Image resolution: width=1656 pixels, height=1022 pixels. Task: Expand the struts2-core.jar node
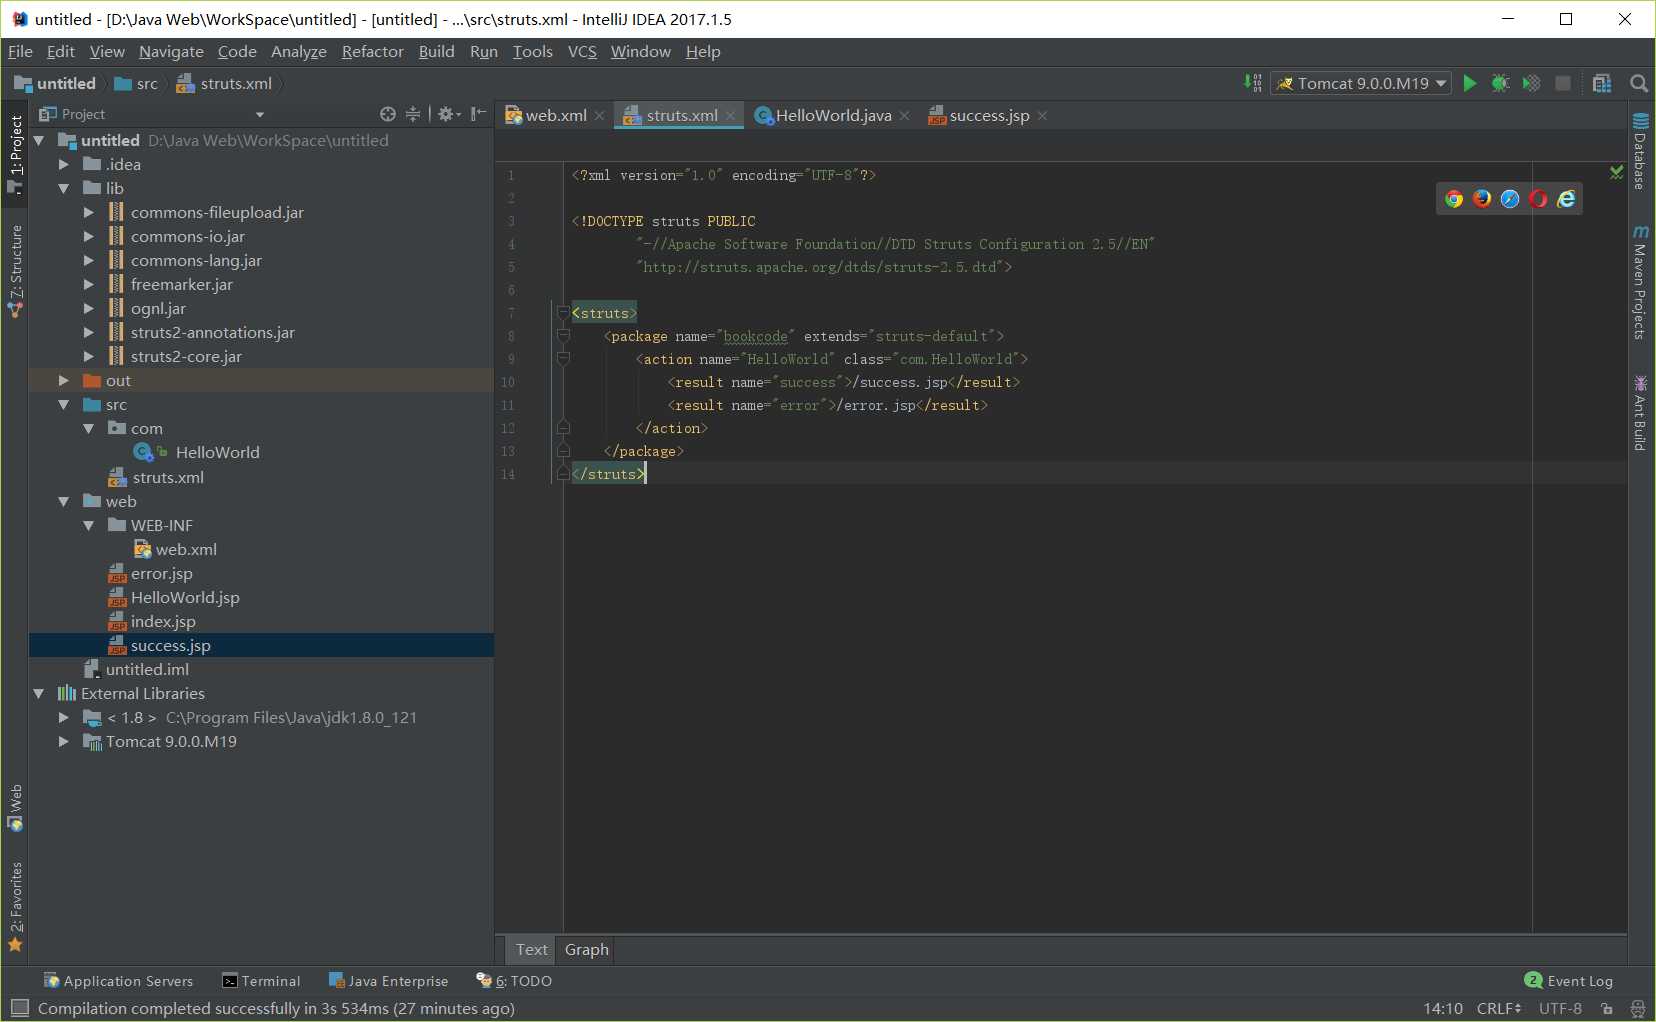[89, 357]
